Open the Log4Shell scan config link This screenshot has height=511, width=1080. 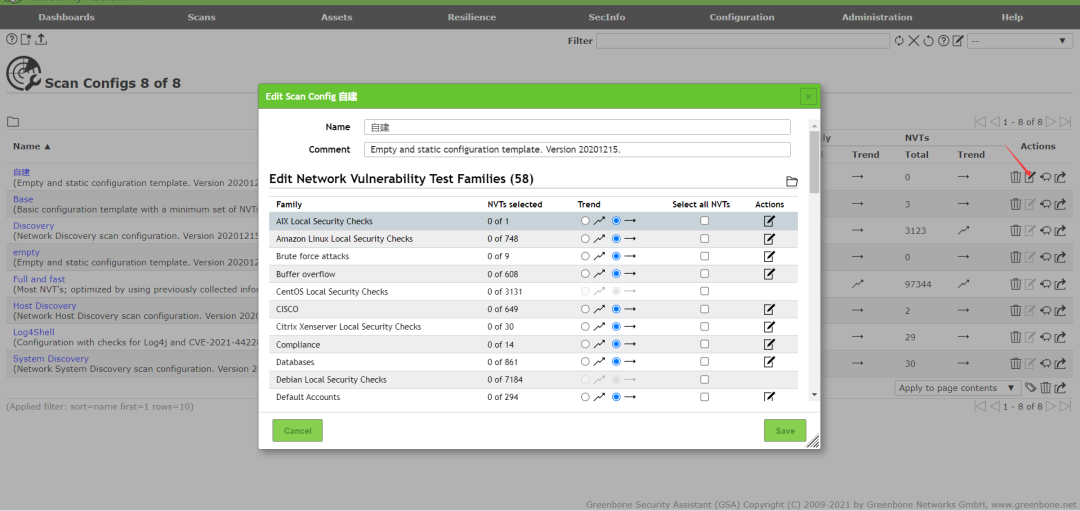[x=33, y=332]
